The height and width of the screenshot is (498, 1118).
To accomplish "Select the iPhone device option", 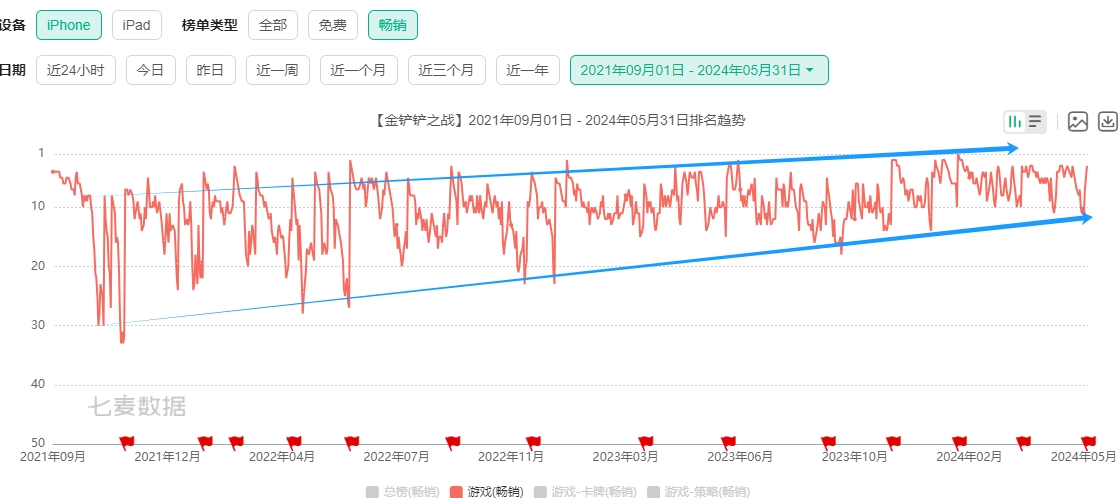I will [68, 26].
